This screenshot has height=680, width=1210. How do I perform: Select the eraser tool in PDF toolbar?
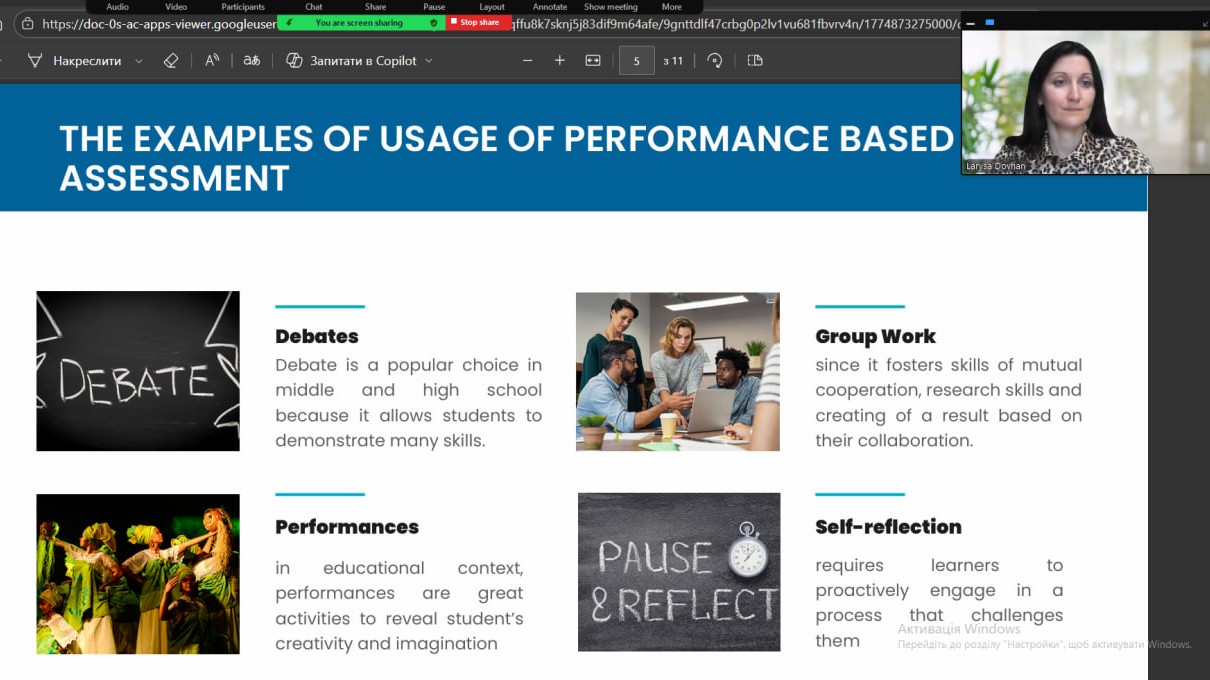click(170, 61)
